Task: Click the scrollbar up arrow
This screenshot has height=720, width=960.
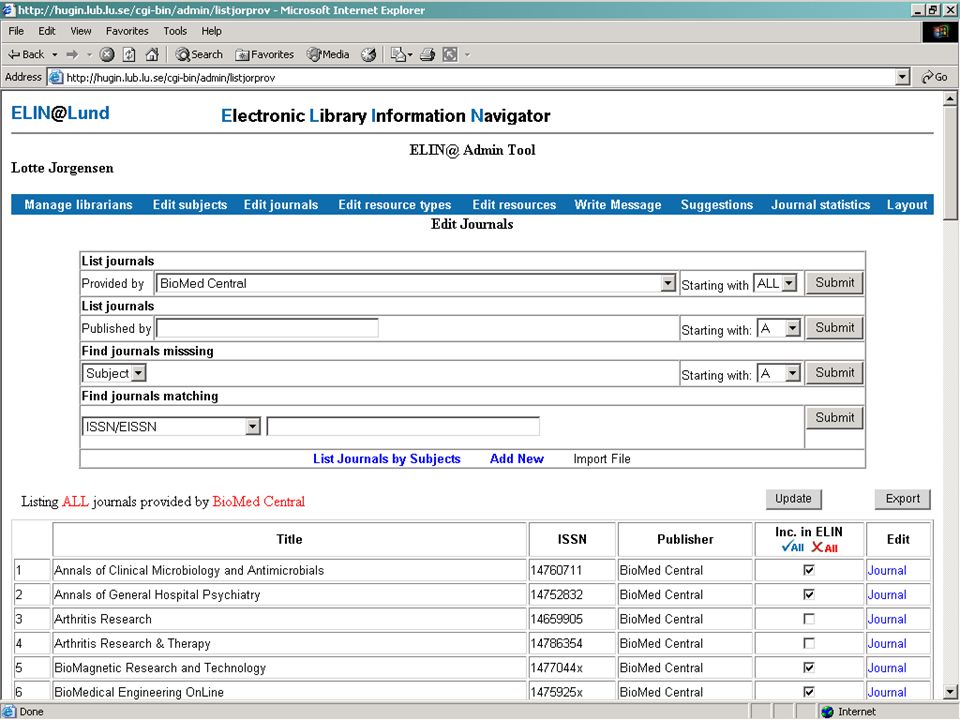Action: tap(950, 99)
